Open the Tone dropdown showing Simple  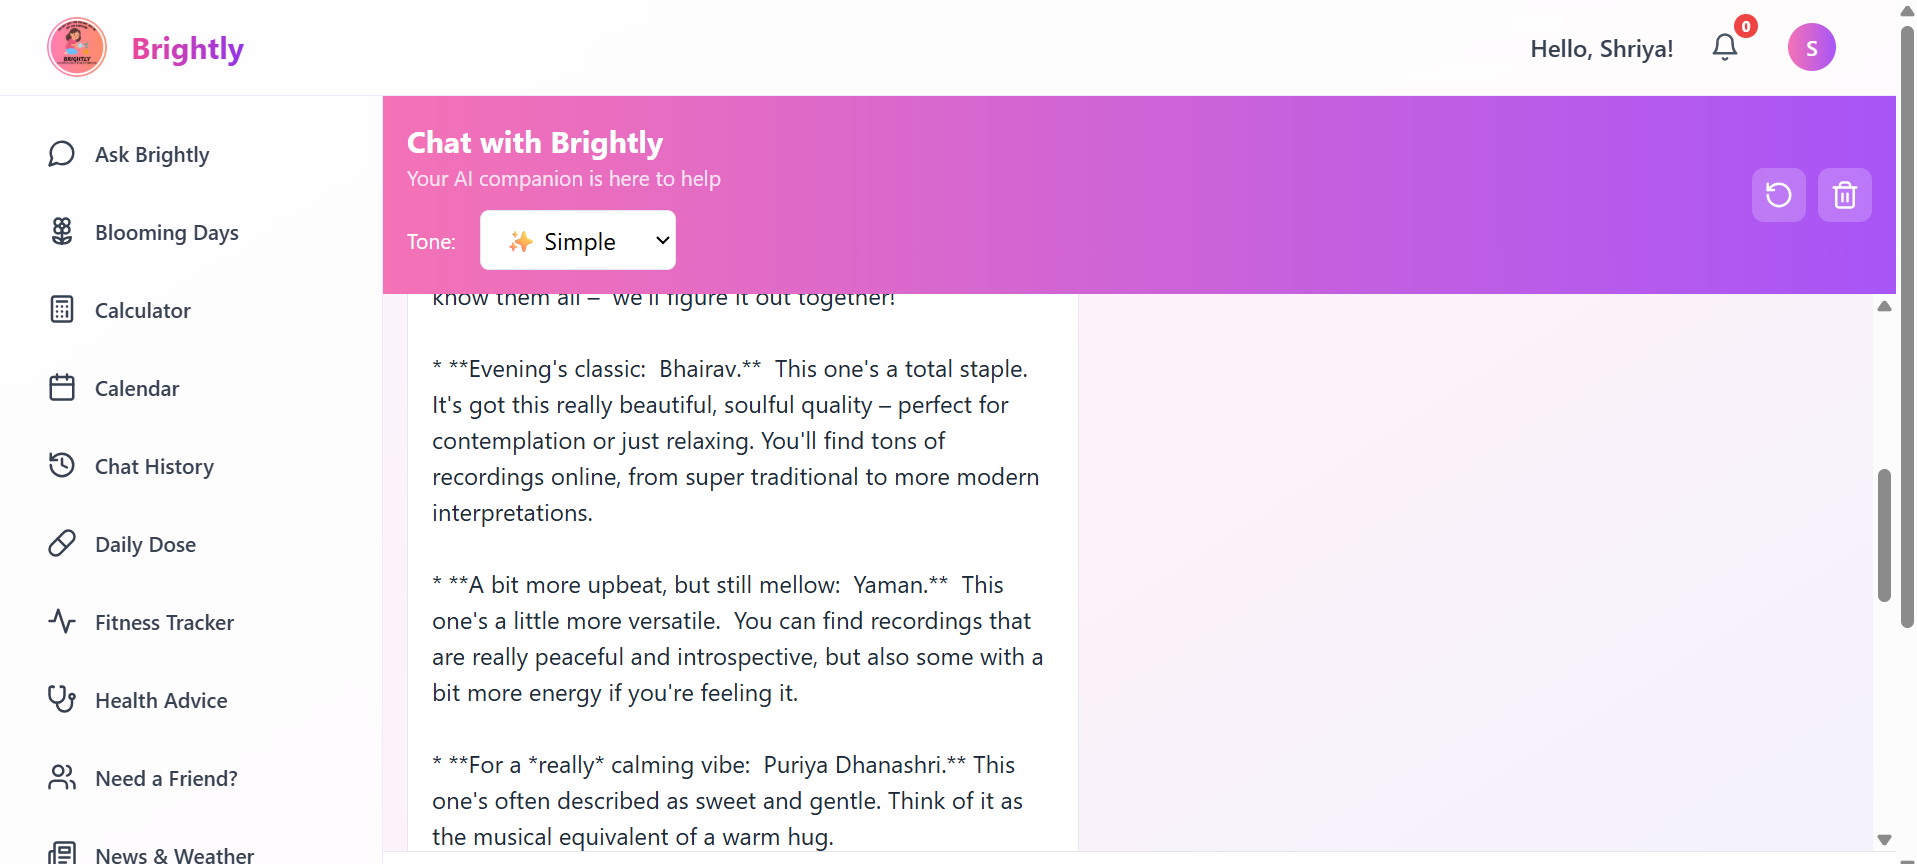coord(577,240)
